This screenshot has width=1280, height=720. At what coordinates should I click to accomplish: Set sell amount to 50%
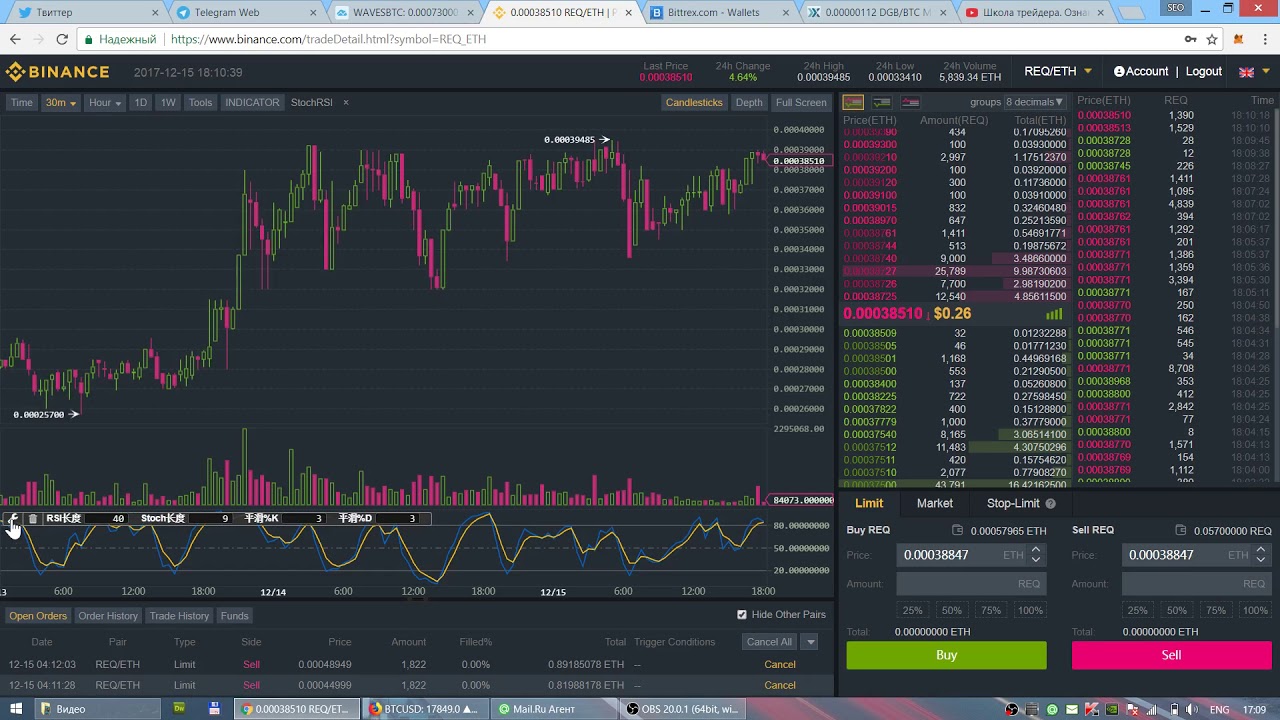click(x=1176, y=610)
